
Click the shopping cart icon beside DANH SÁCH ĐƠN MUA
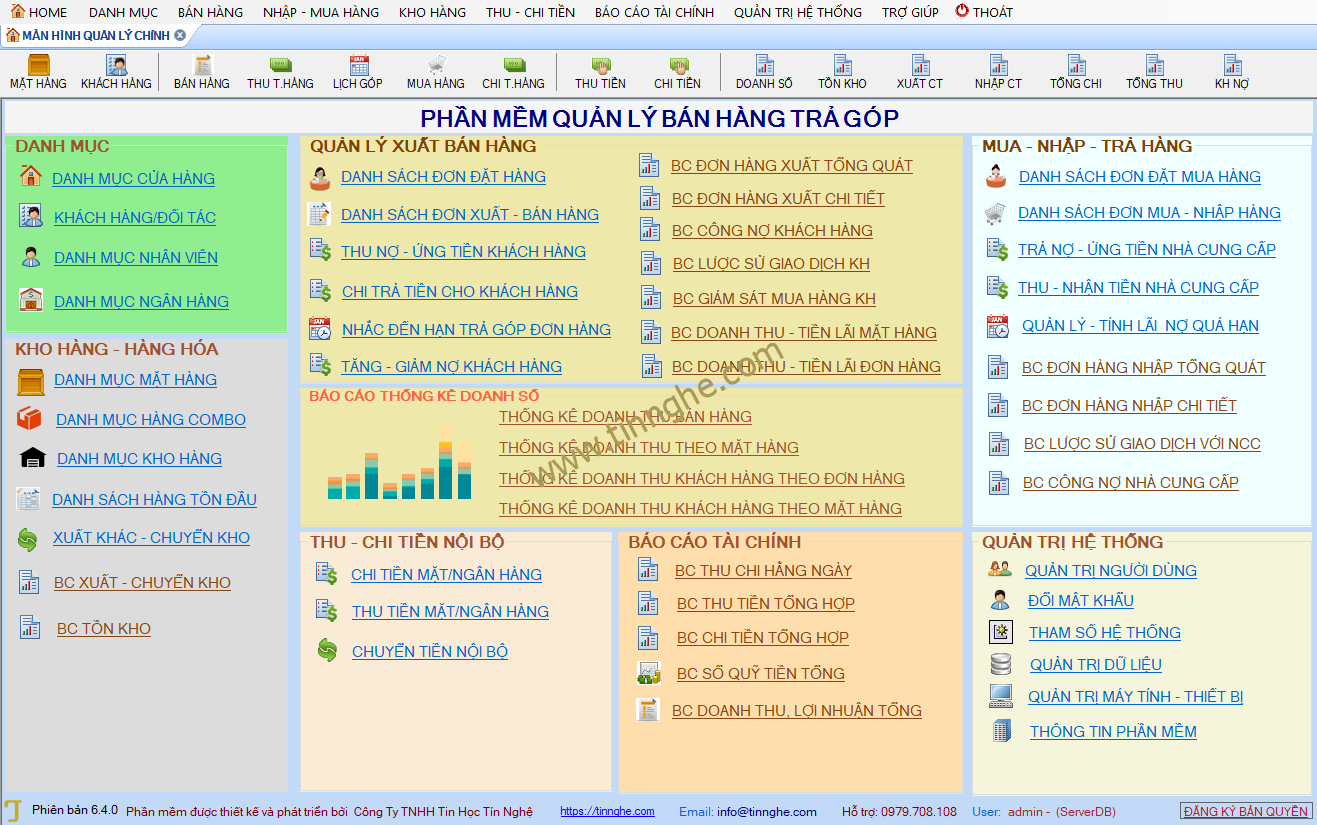point(995,213)
